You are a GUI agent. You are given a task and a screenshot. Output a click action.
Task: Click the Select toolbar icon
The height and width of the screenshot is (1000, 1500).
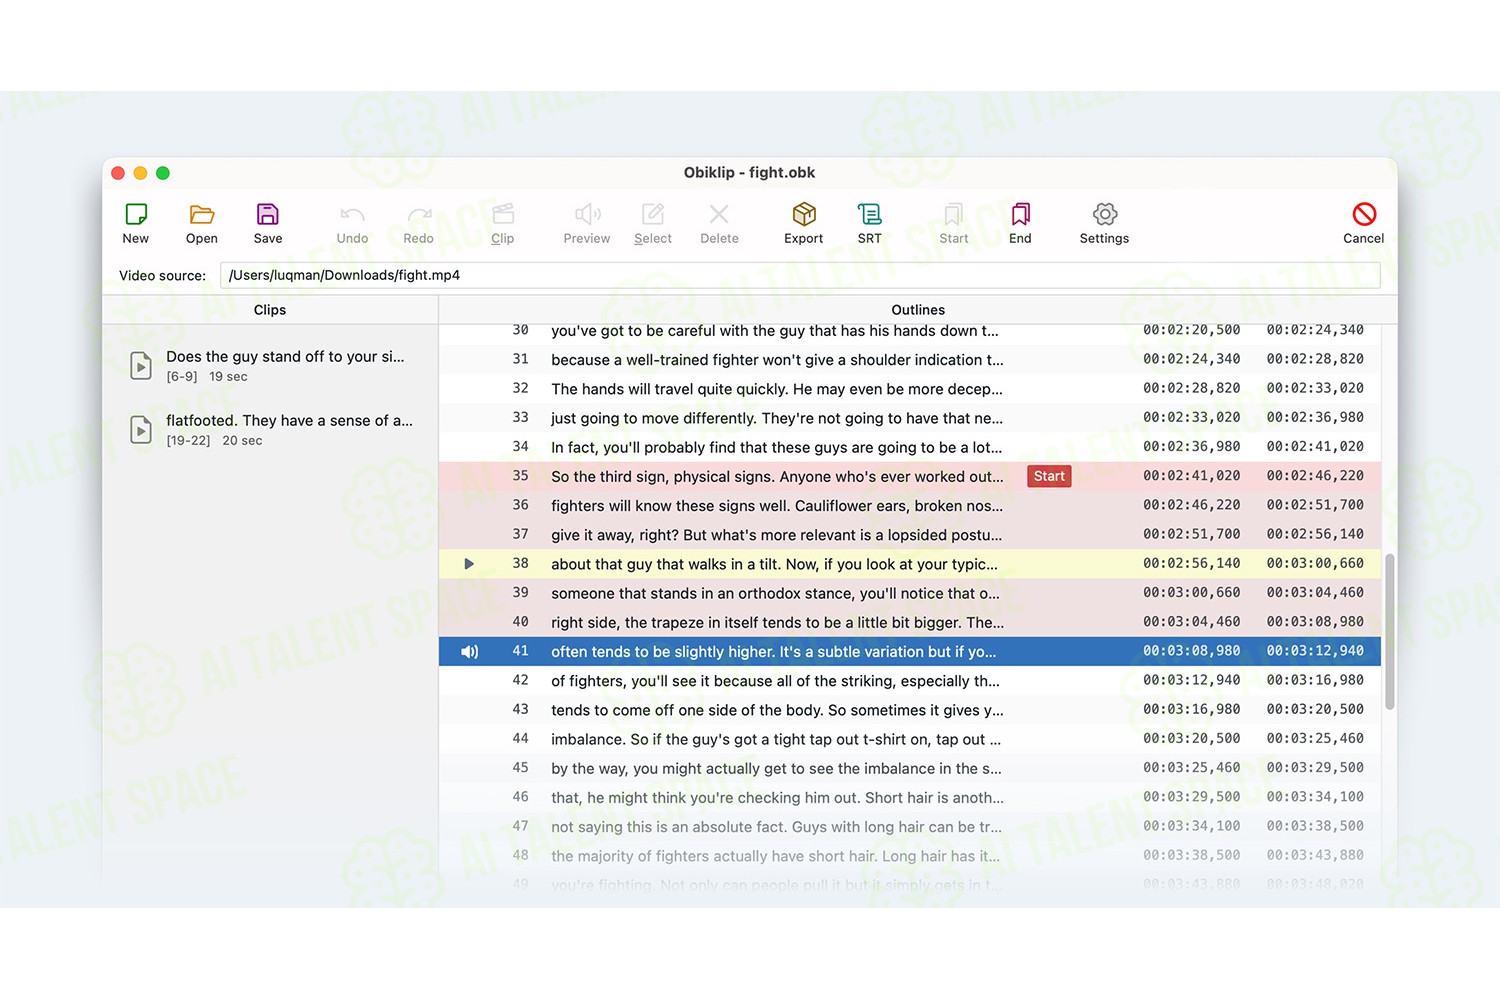(x=653, y=214)
